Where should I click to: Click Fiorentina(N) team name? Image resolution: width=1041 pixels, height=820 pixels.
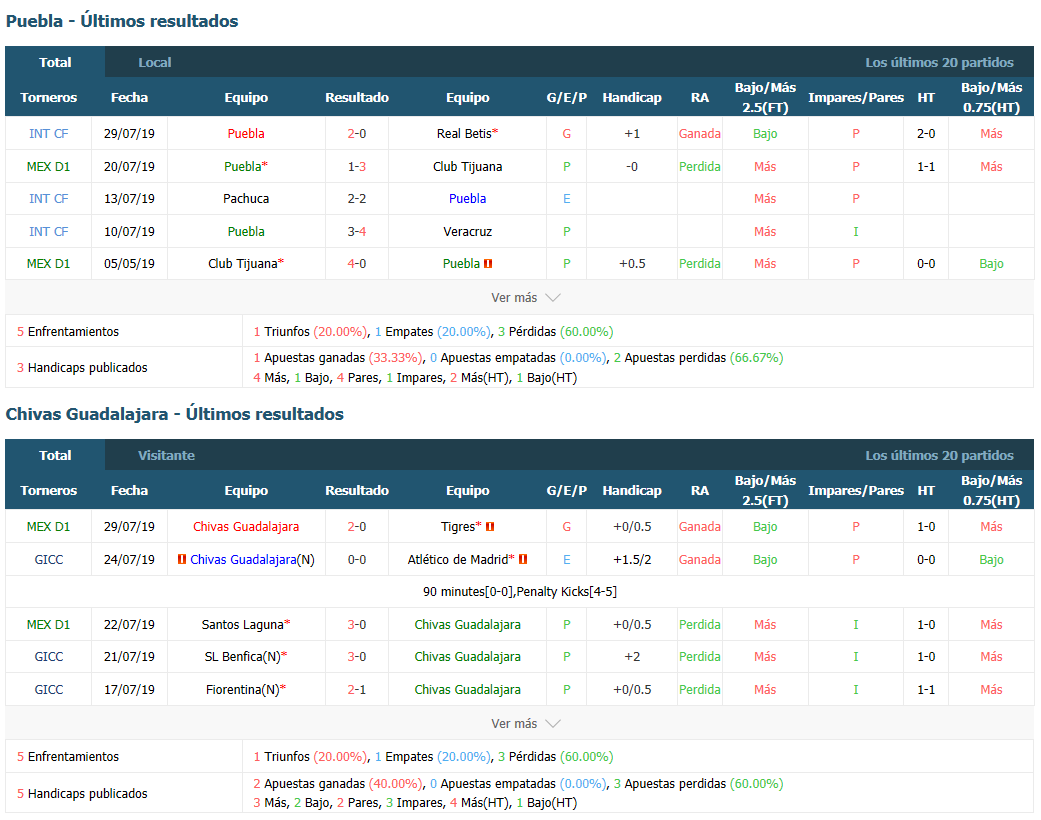(242, 690)
